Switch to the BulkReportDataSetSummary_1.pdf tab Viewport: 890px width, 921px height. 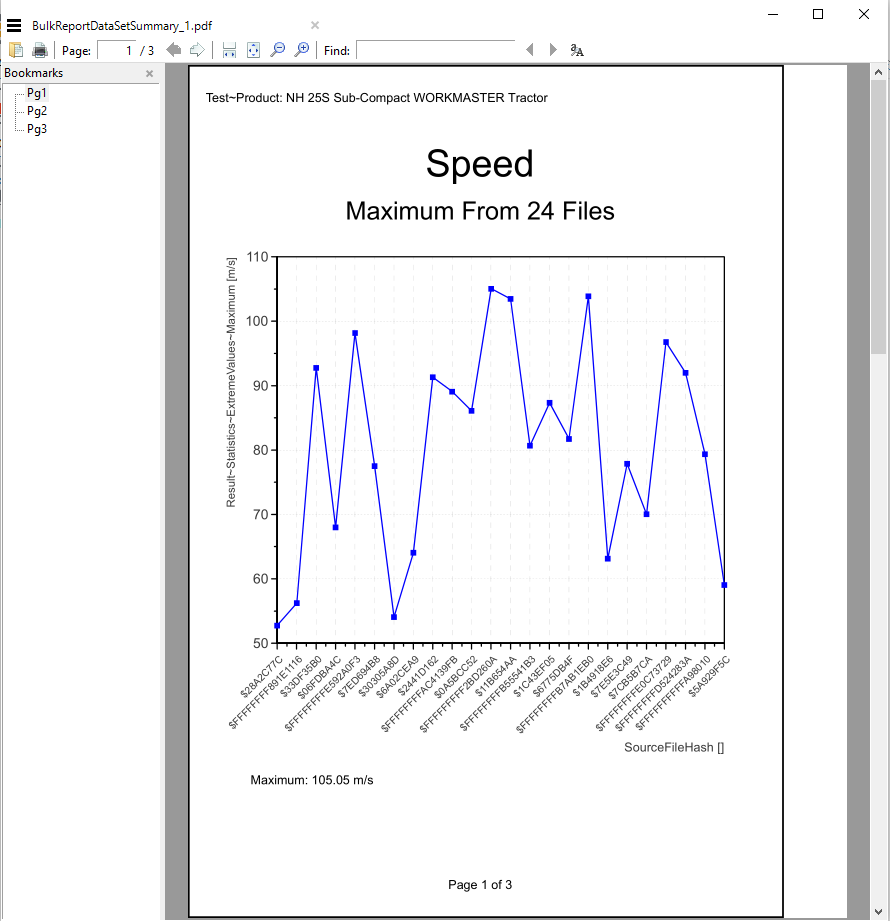click(120, 25)
